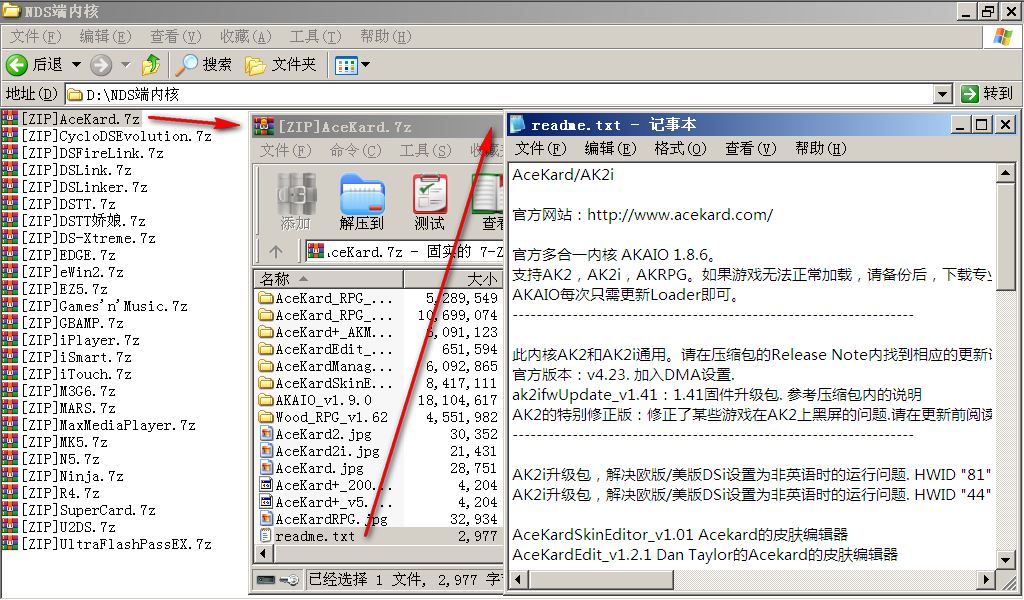Click WinRAR Extract To (解压到) icon
Viewport: 1024px width, 600px height.
(x=361, y=200)
